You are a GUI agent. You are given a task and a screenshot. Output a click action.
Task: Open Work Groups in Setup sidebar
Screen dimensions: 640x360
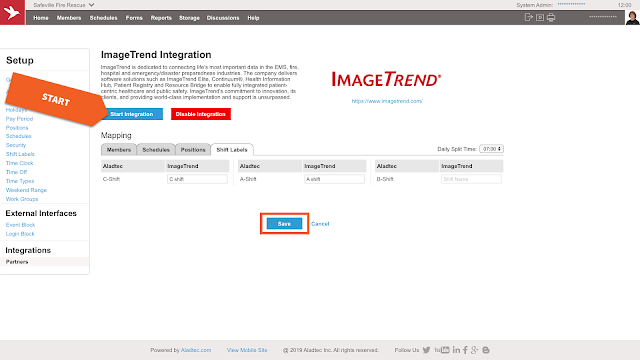[x=22, y=199]
